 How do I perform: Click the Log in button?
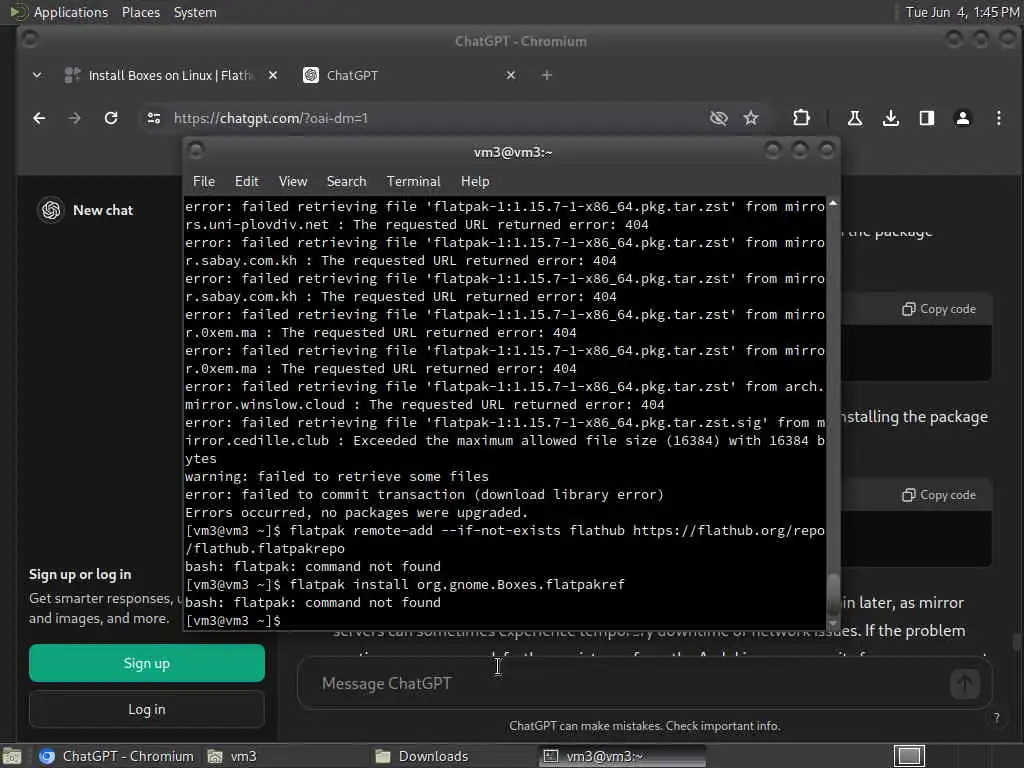147,709
